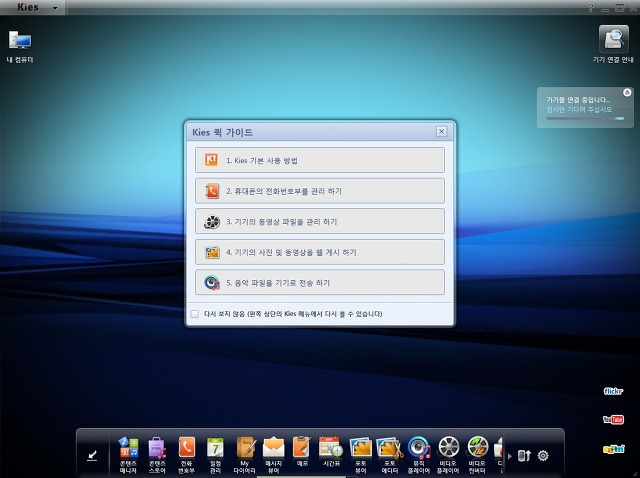640x478 pixels.
Task: Click the device connecting progress bar
Action: (585, 118)
